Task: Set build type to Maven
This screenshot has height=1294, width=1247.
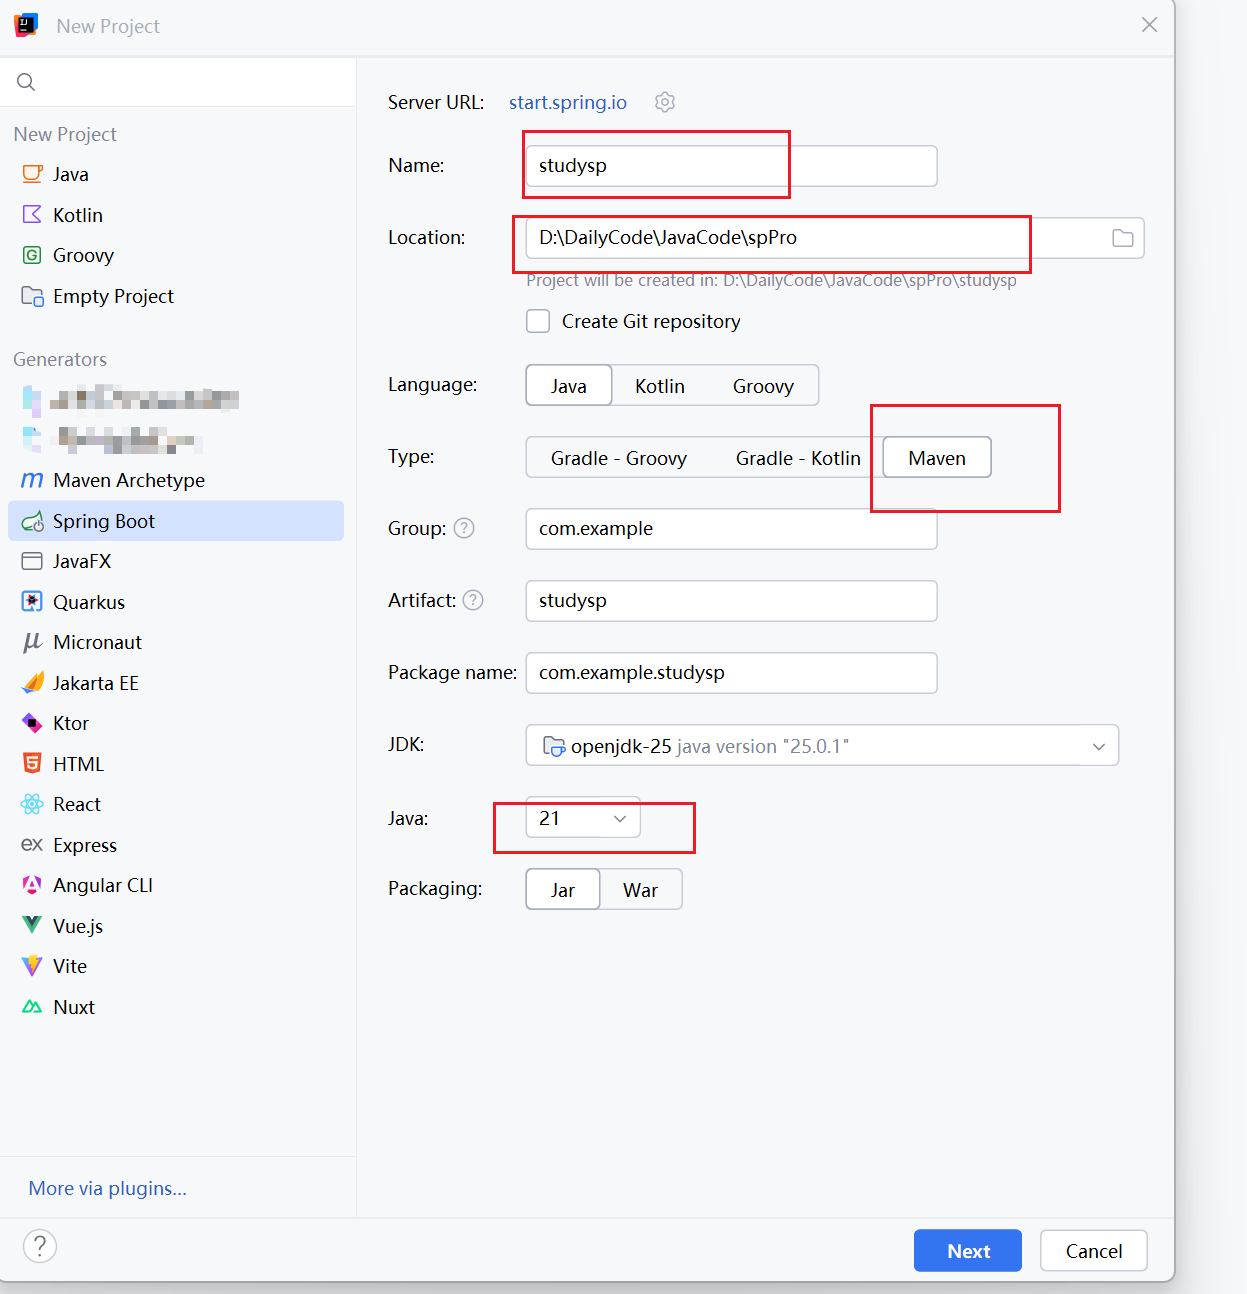Action: click(937, 458)
